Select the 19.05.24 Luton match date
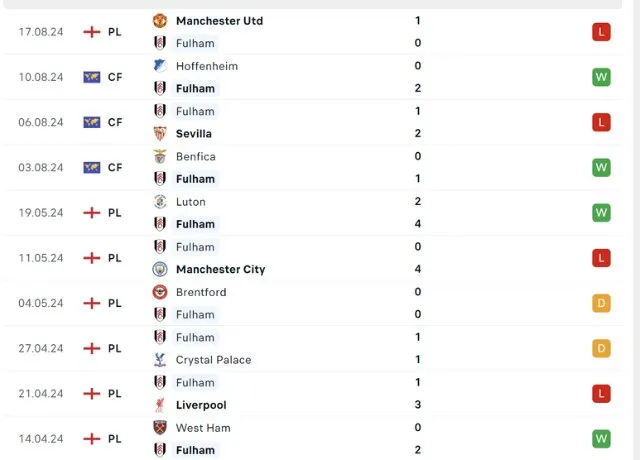The image size is (640, 460). point(41,213)
